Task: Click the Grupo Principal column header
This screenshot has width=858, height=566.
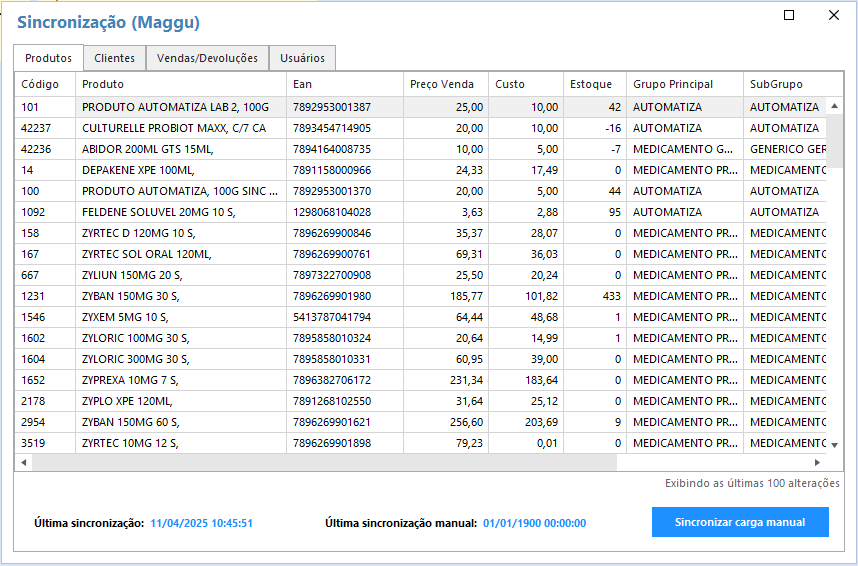Action: click(673, 84)
